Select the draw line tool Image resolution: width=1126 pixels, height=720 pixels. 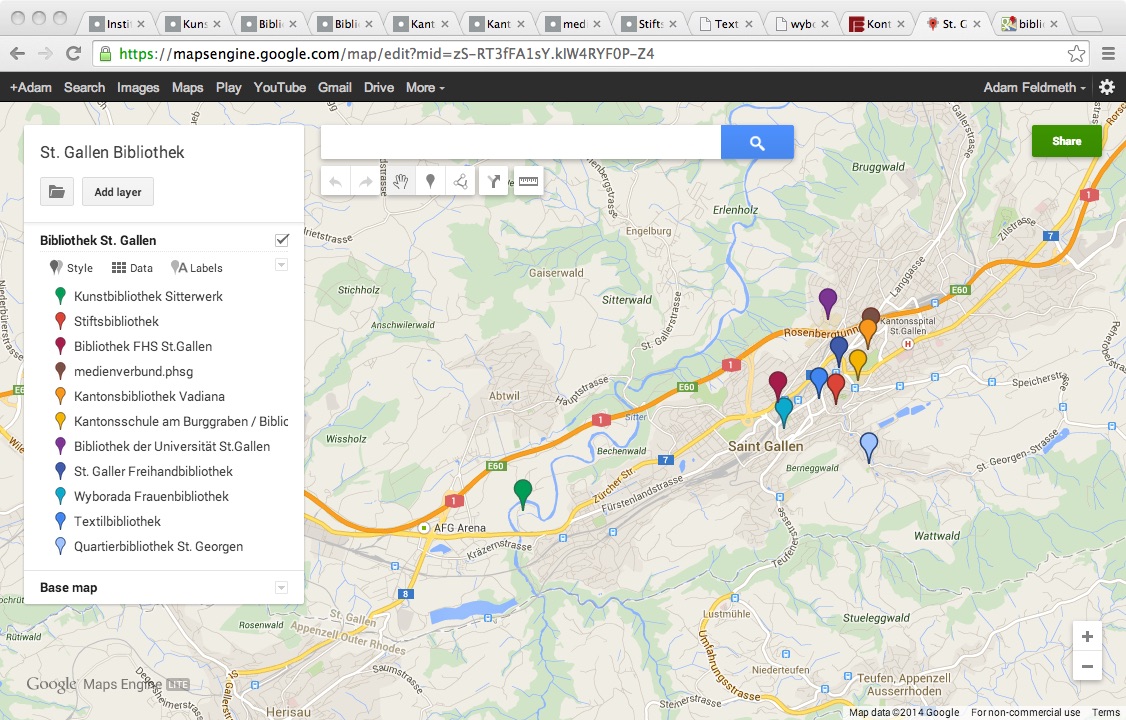point(461,182)
